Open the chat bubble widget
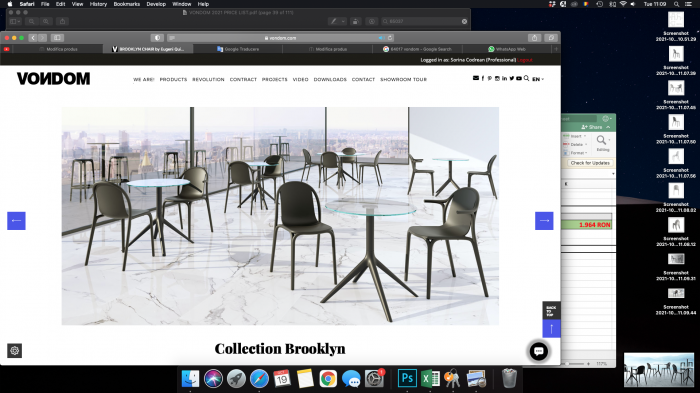 538,351
